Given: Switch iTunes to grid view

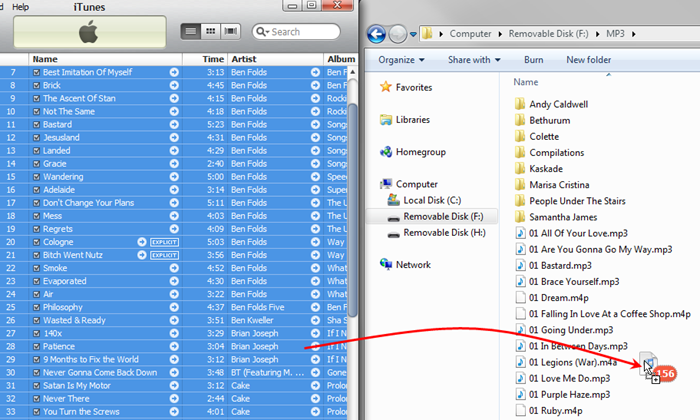Looking at the screenshot, I should tap(210, 31).
